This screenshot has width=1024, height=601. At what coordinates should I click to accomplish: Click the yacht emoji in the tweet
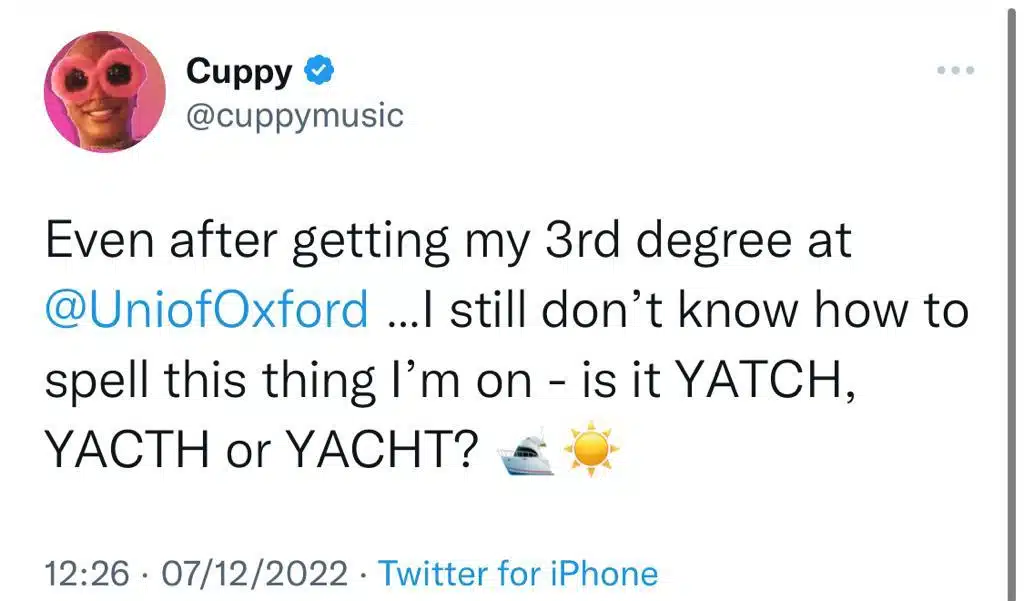pyautogui.click(x=525, y=450)
